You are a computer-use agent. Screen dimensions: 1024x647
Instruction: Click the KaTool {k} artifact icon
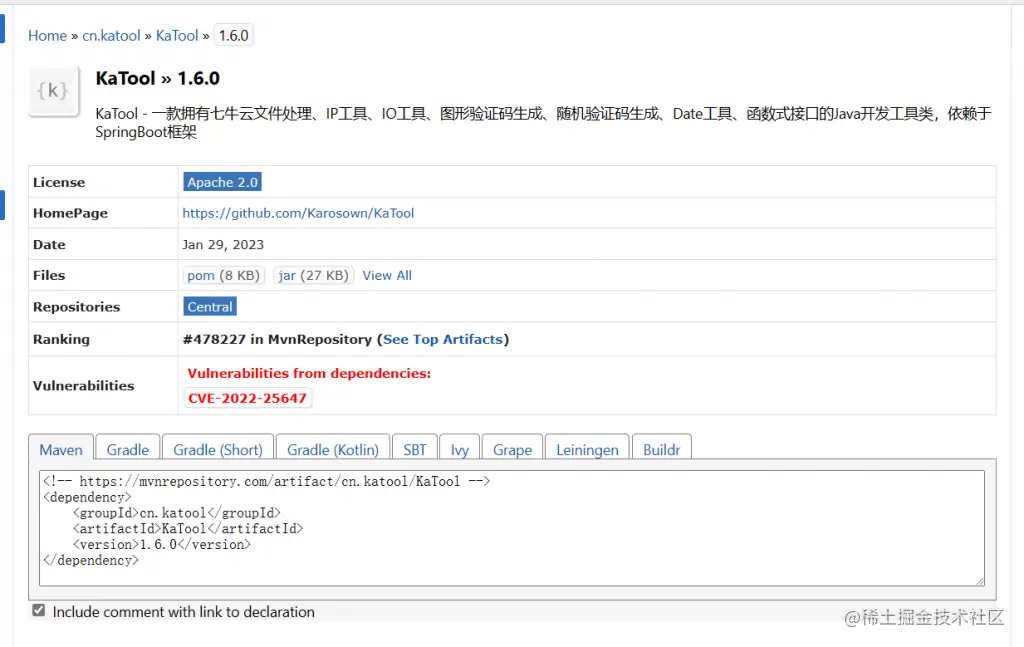(x=54, y=91)
